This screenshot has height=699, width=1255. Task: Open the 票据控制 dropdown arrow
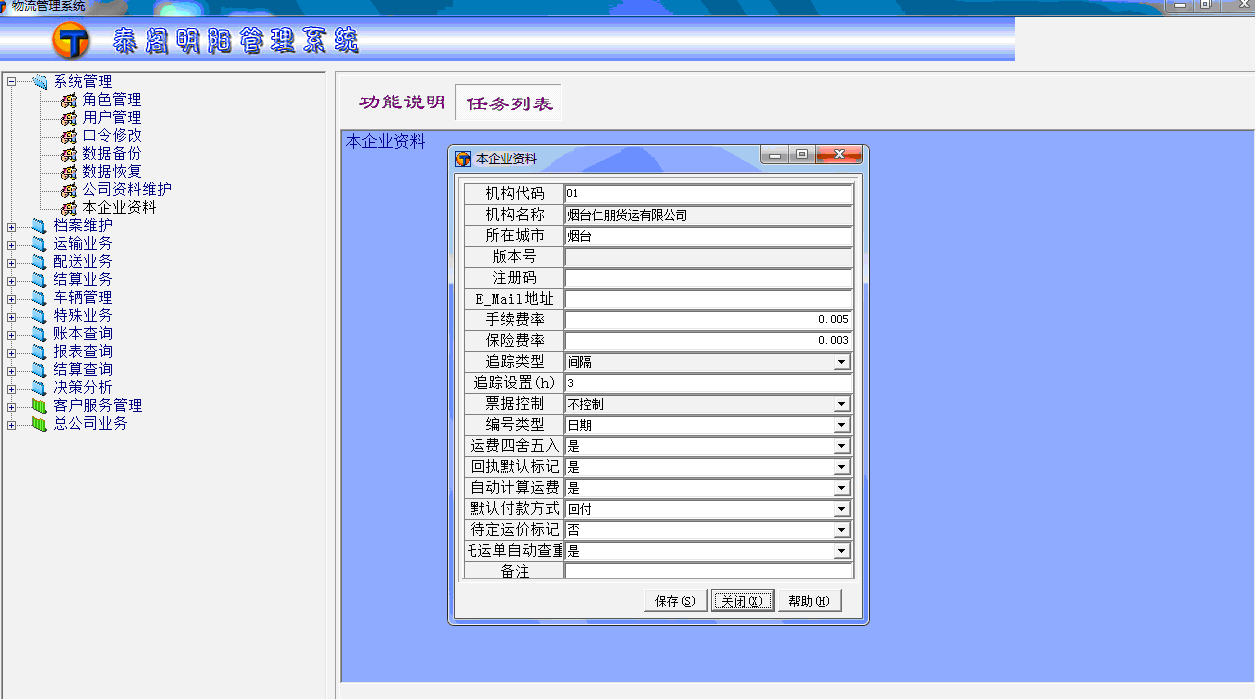(842, 404)
